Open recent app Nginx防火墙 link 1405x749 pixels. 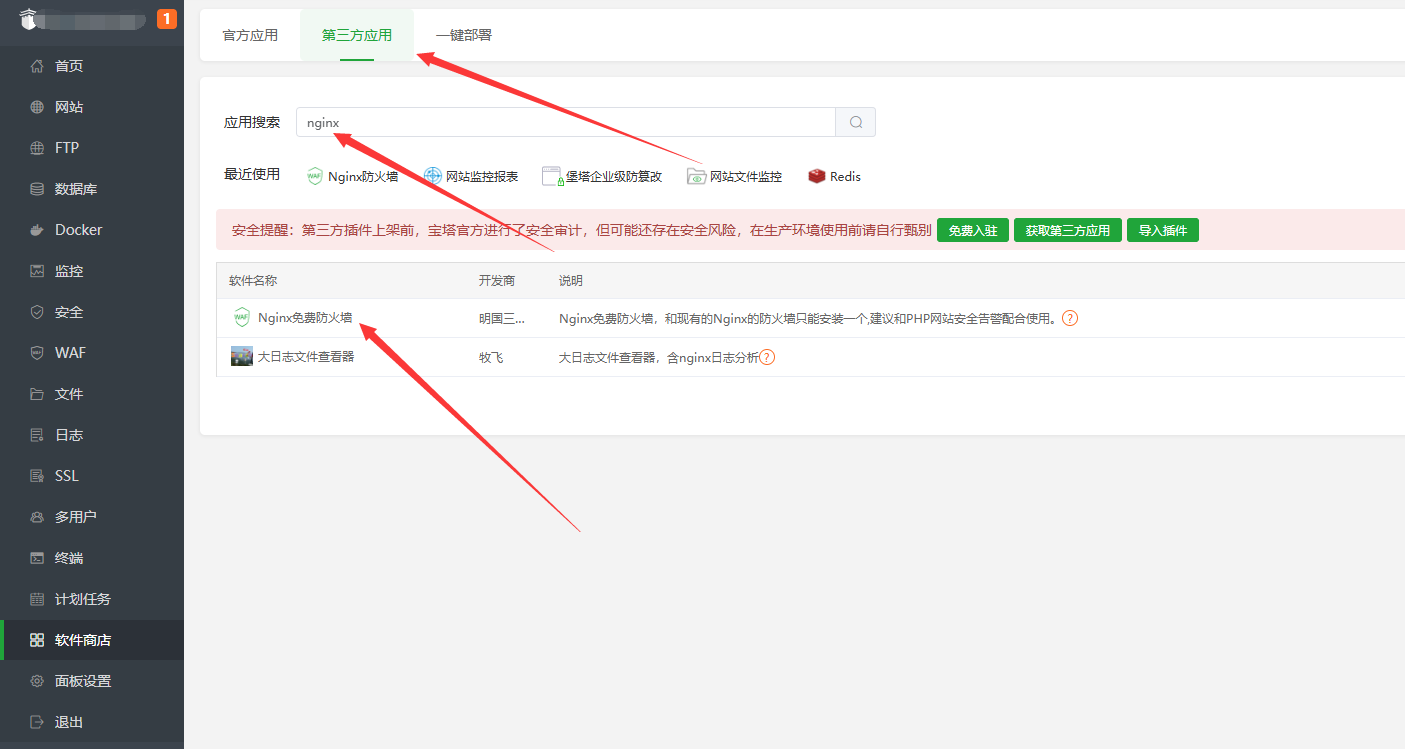click(363, 176)
